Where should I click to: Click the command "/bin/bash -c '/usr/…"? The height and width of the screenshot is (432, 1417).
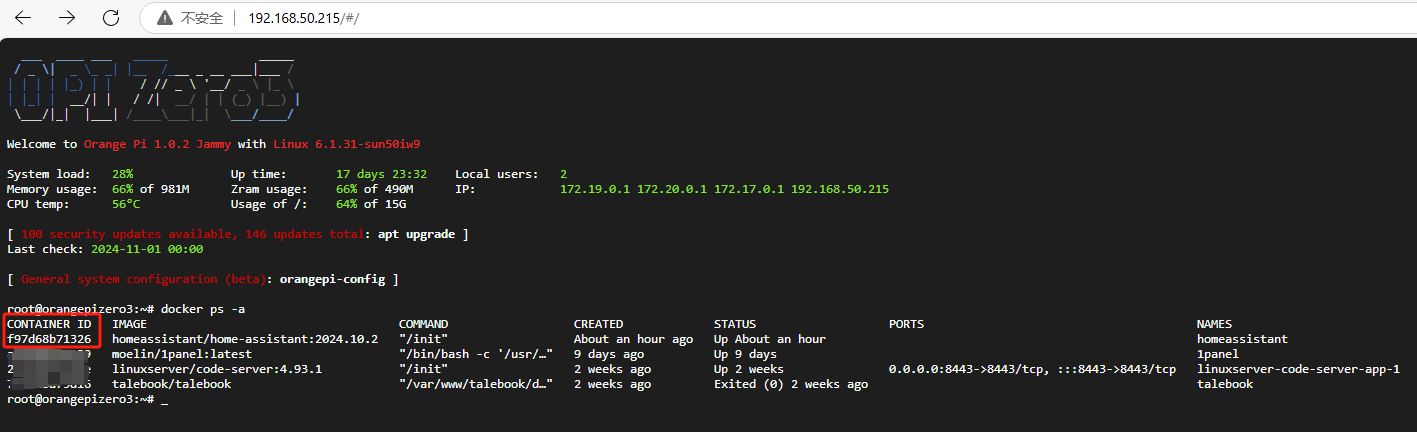[476, 354]
